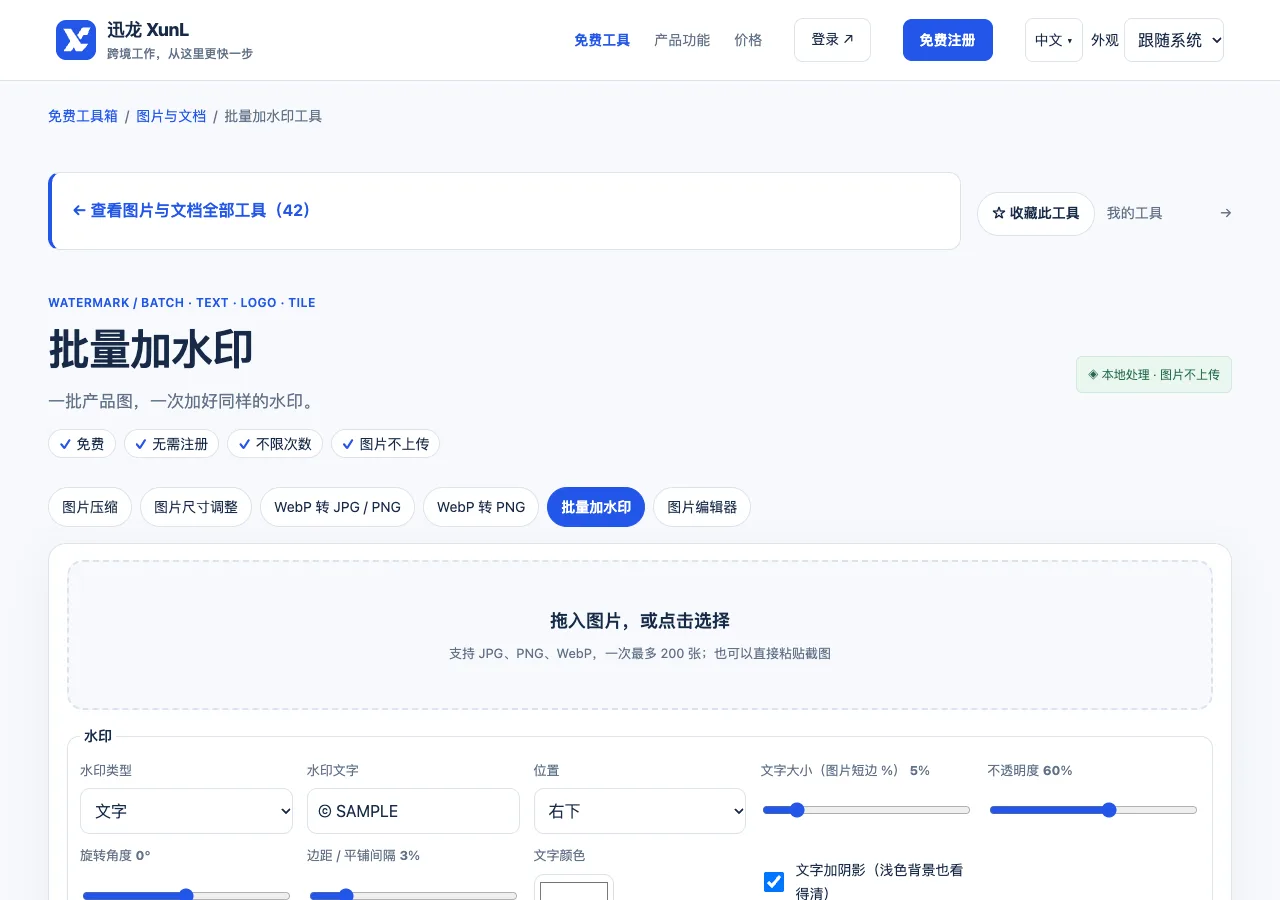
Task: Click the 收藏此工具 button
Action: [x=1036, y=213]
